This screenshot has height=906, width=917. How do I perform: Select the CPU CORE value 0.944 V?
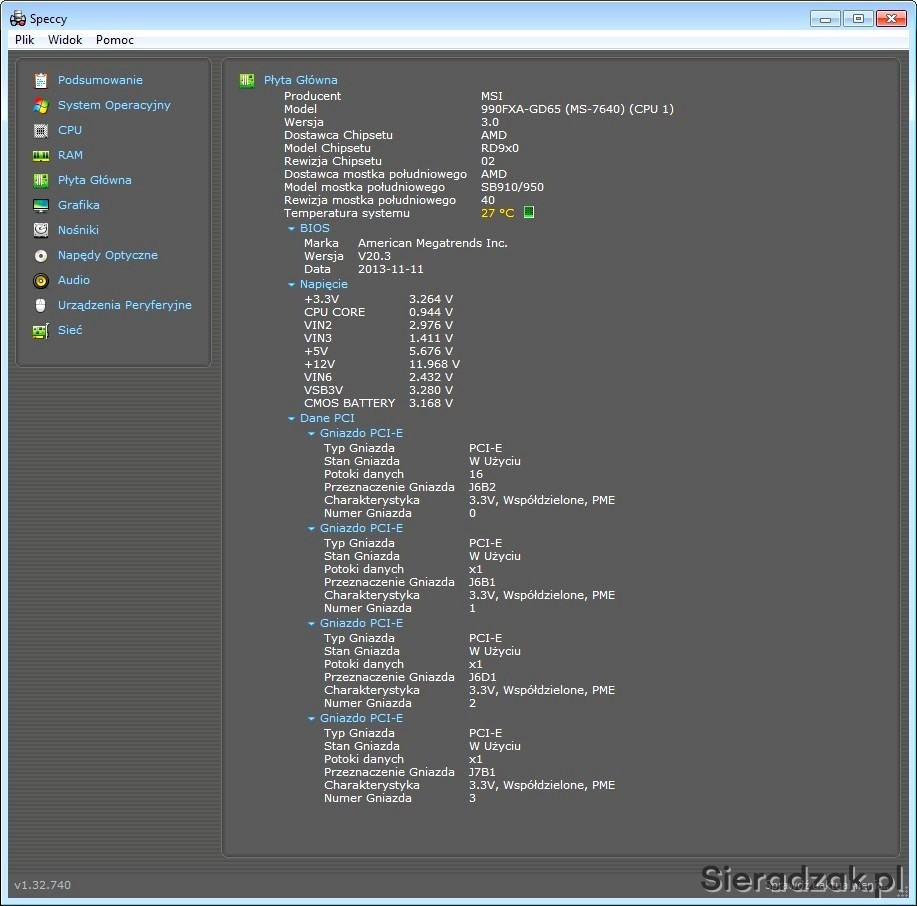coord(431,312)
